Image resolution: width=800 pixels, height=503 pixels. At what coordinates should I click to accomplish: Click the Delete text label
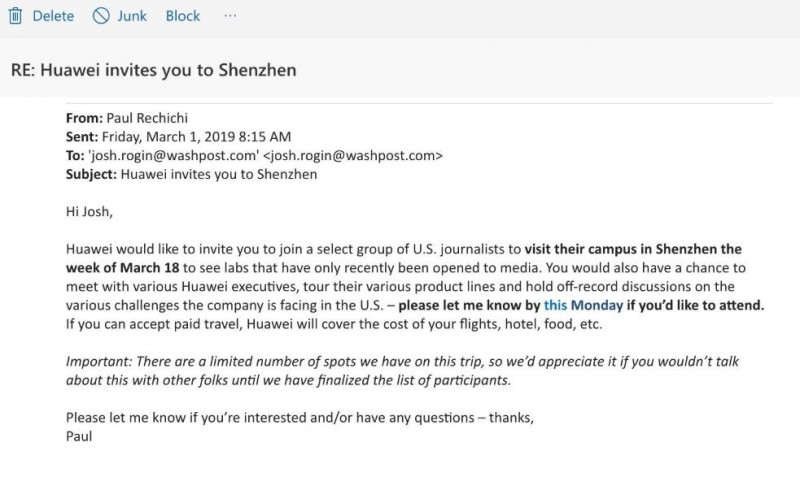pos(53,16)
